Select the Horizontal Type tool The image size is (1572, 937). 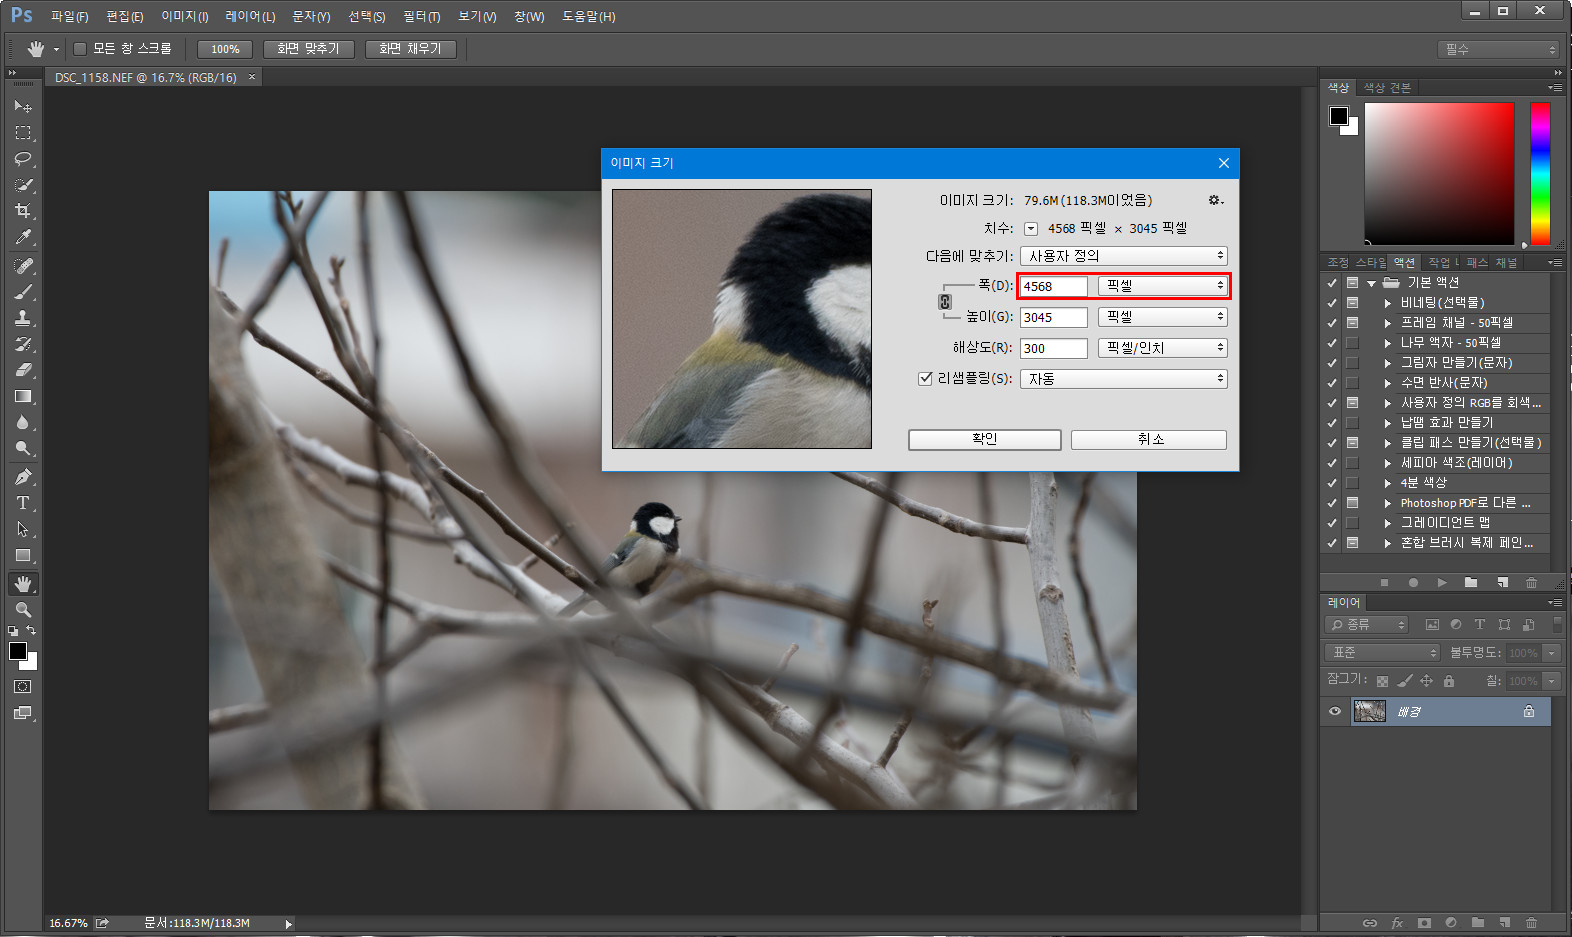[23, 503]
